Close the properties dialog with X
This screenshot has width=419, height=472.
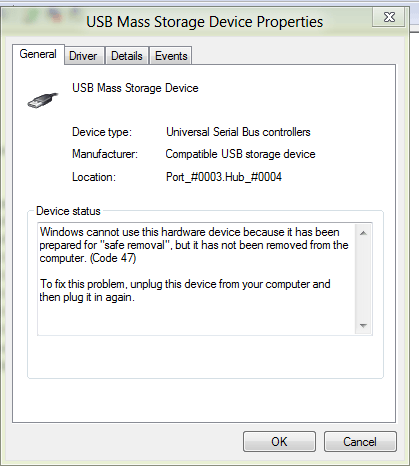pos(389,17)
